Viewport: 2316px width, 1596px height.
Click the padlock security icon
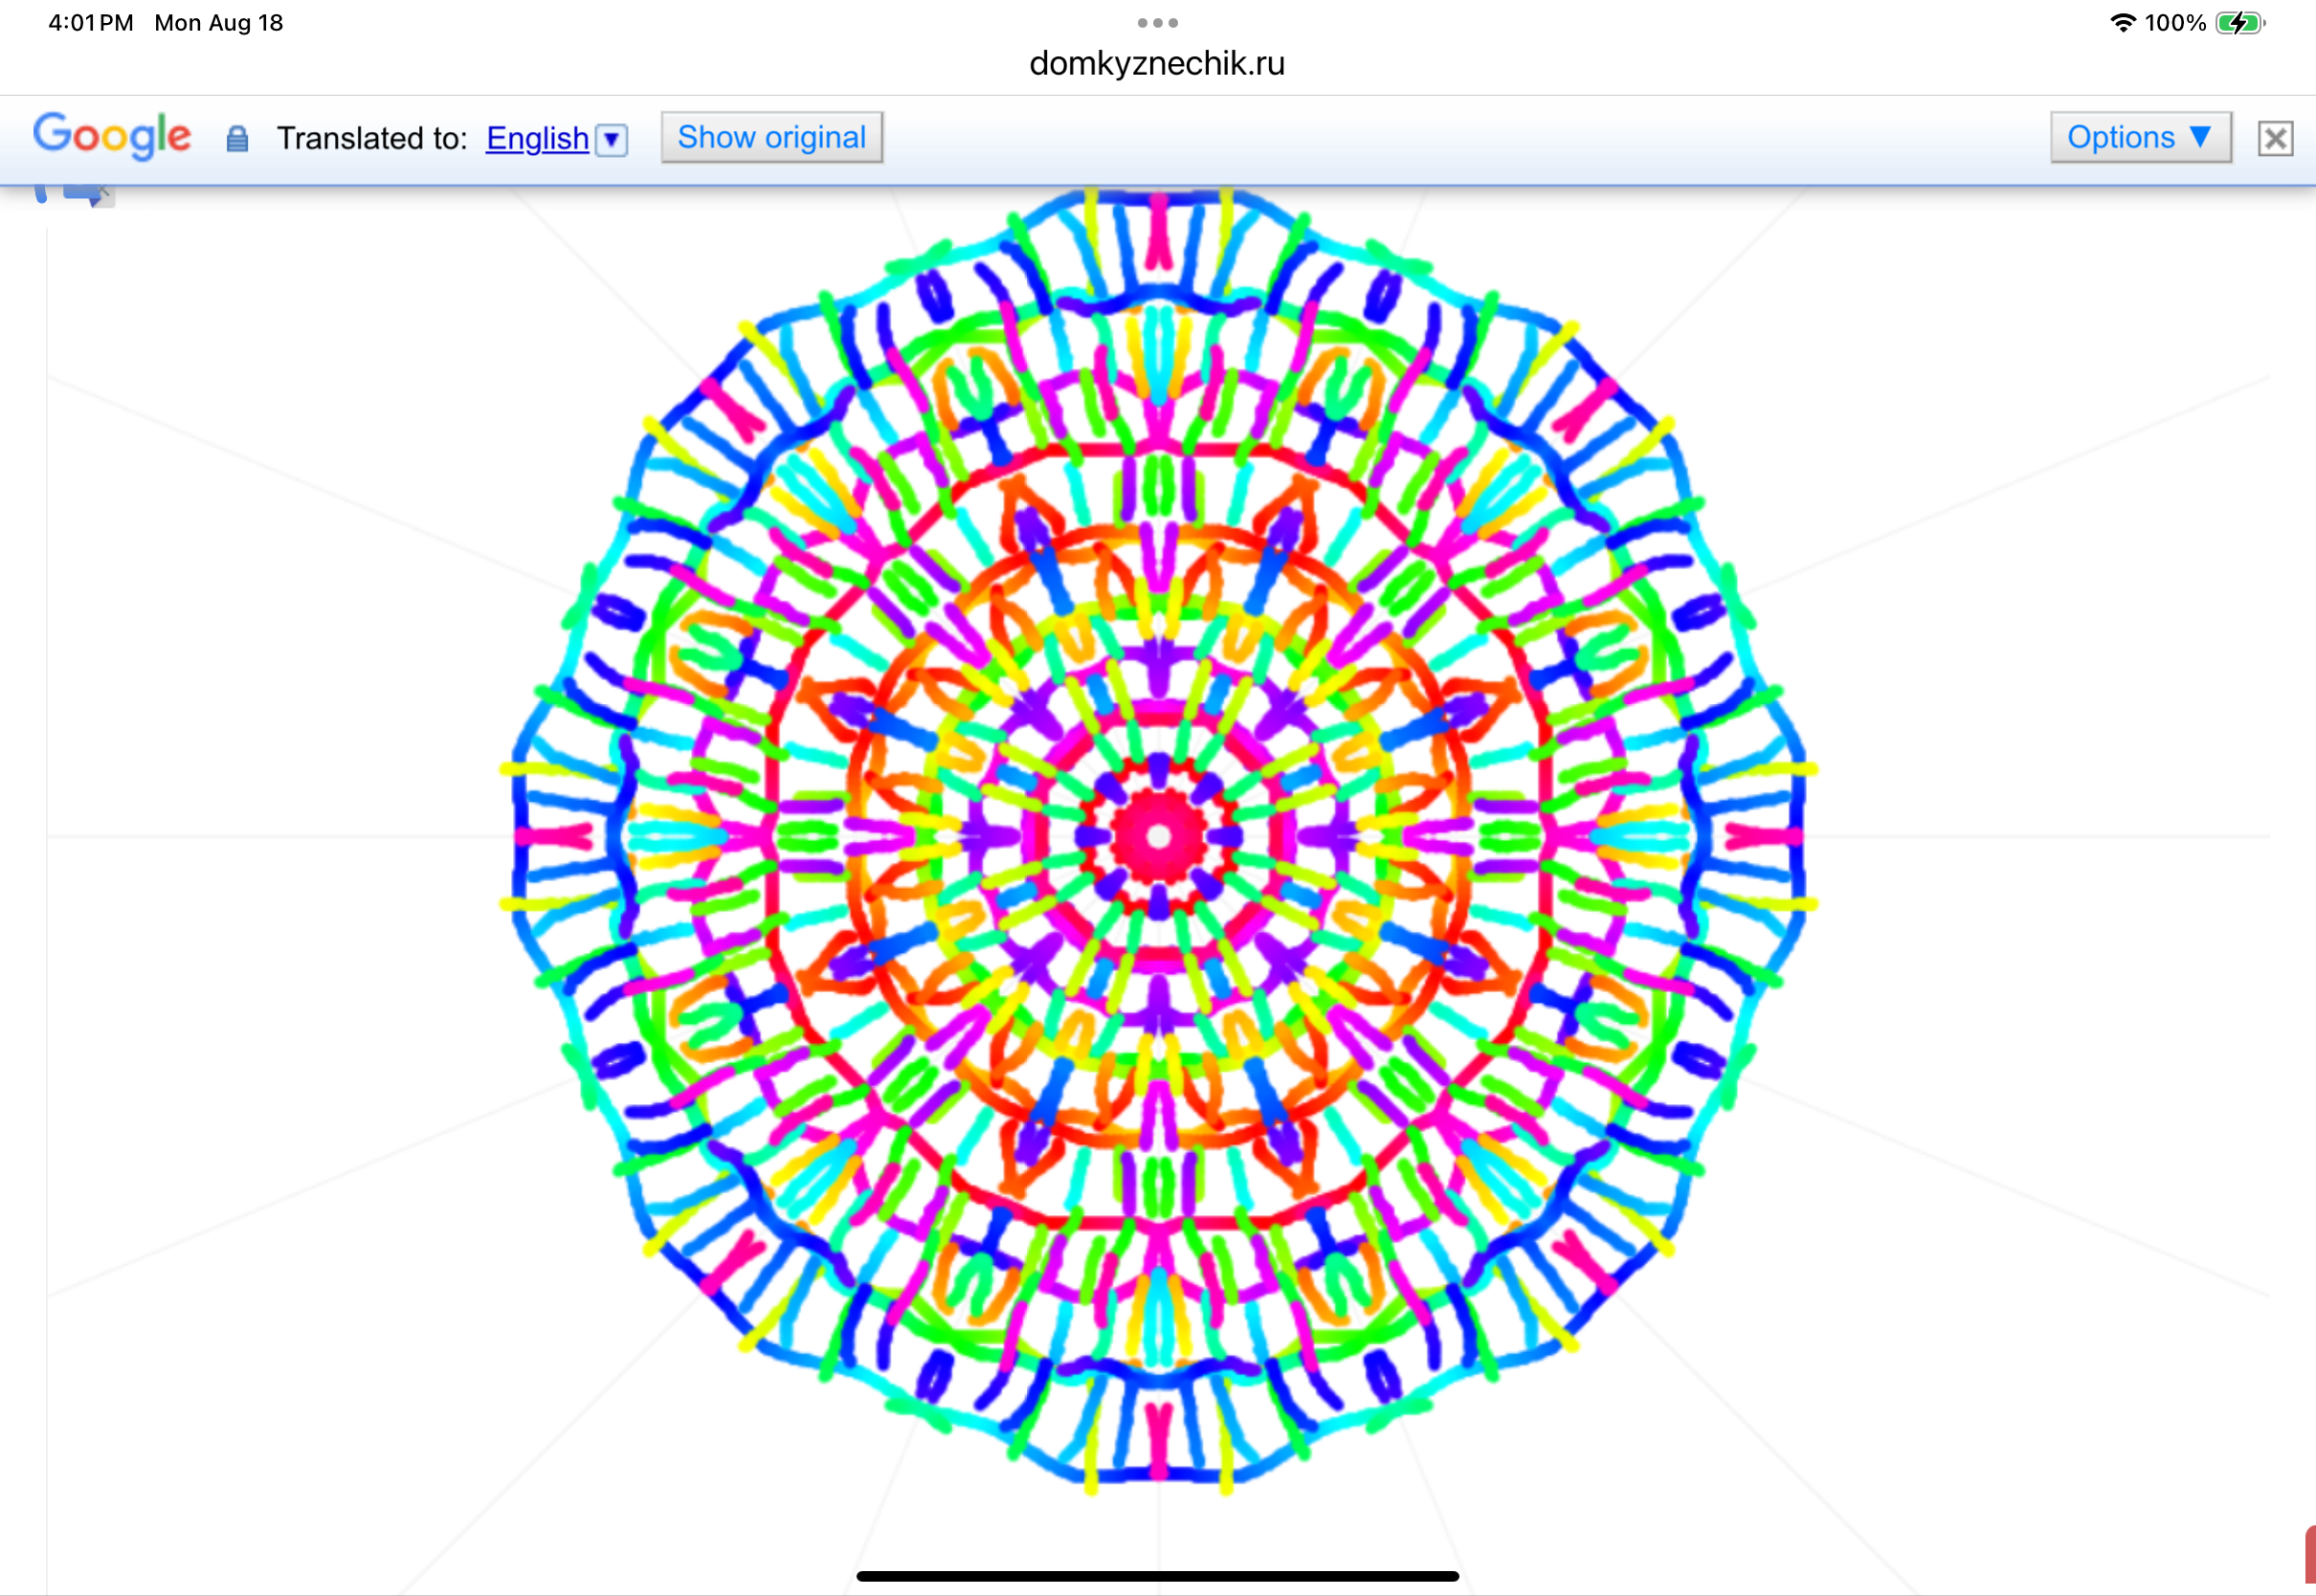(237, 139)
